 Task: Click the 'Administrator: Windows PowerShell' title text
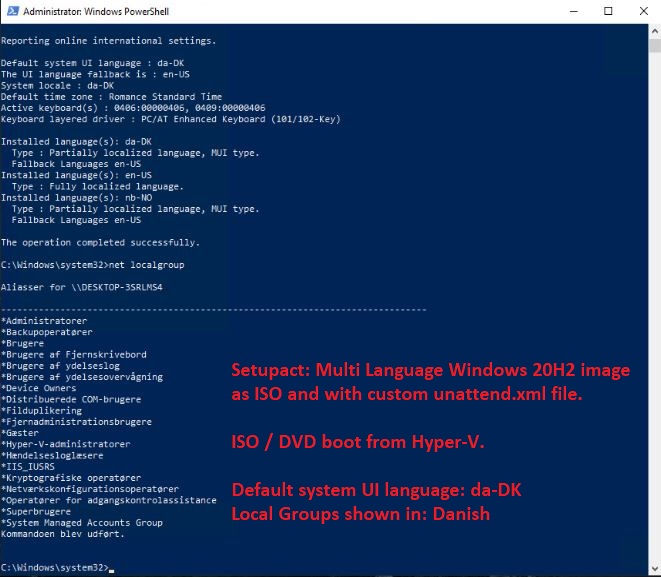[x=96, y=11]
